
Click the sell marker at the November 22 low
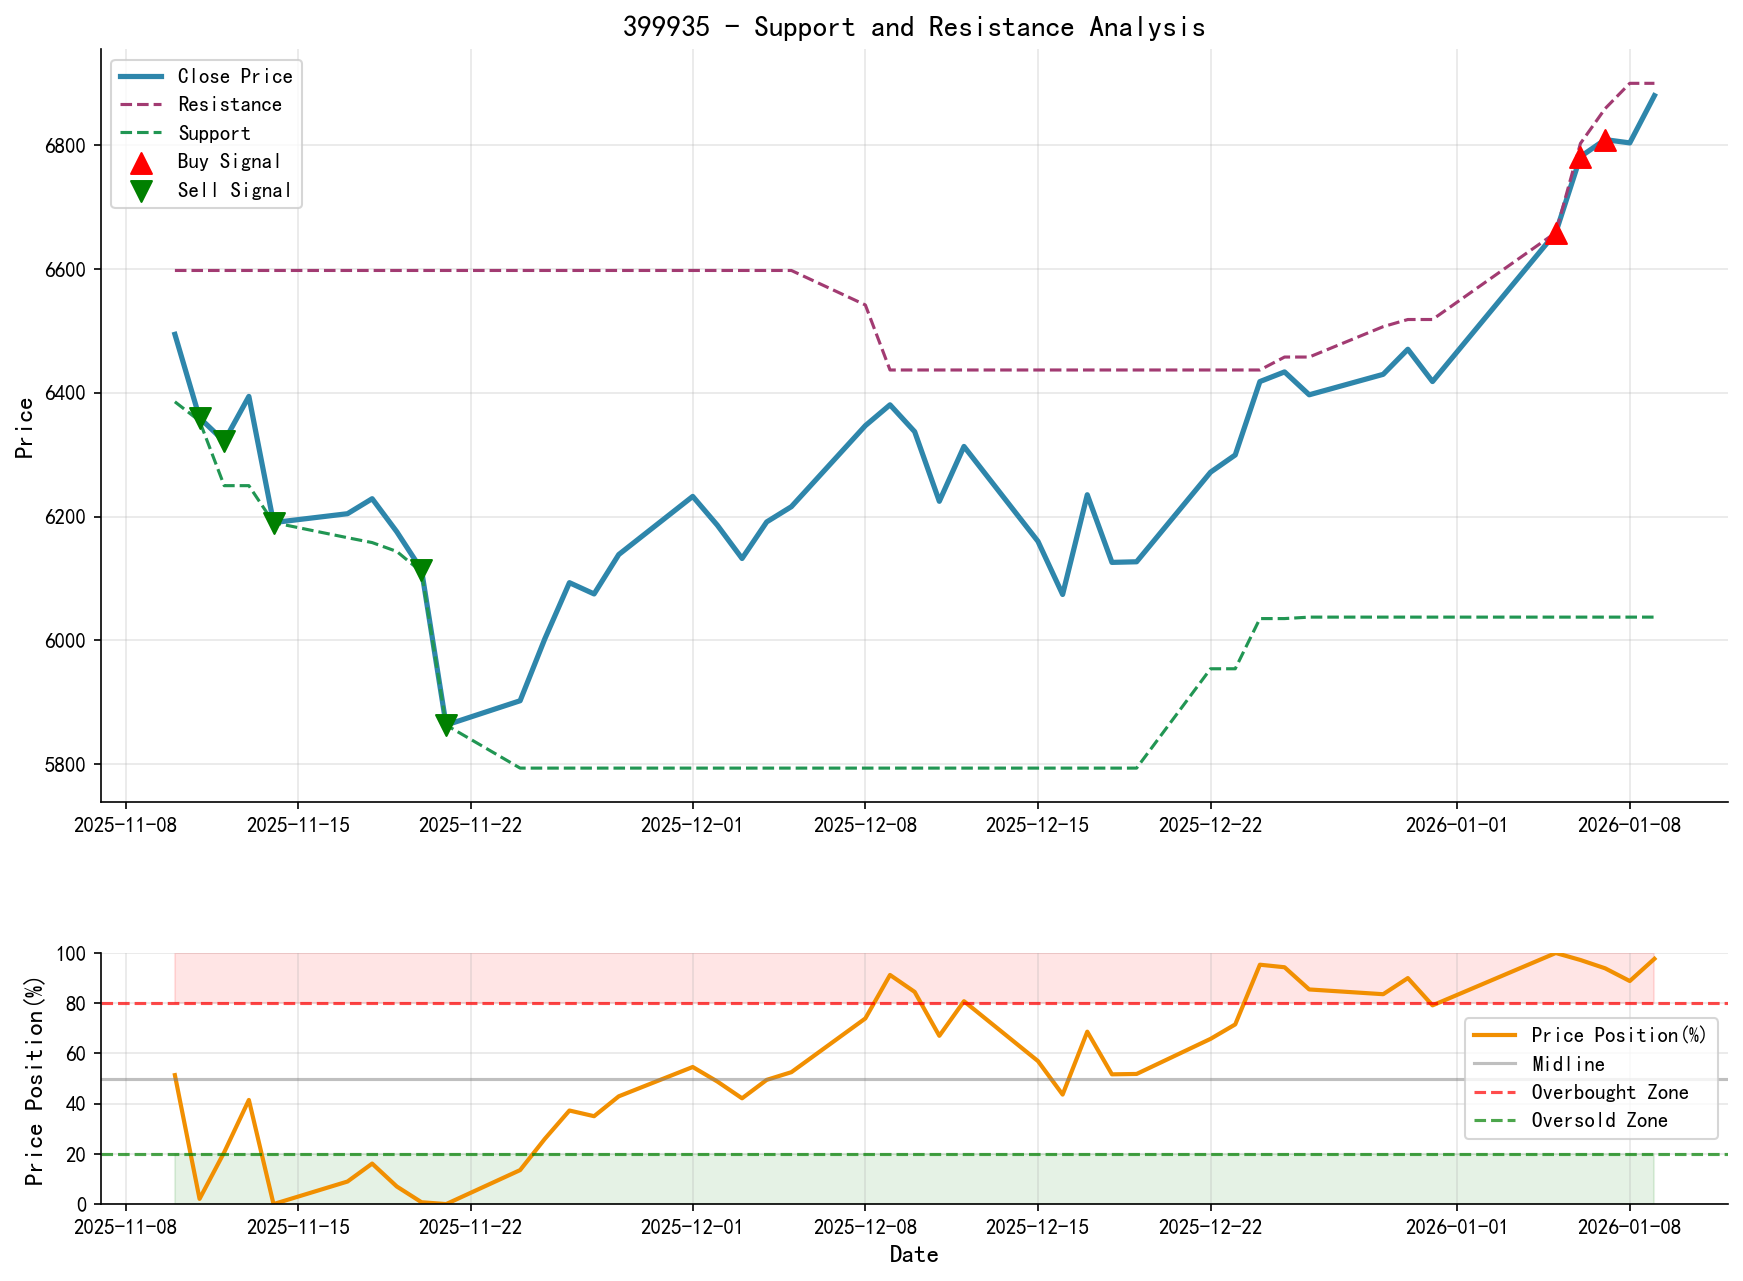click(x=444, y=720)
